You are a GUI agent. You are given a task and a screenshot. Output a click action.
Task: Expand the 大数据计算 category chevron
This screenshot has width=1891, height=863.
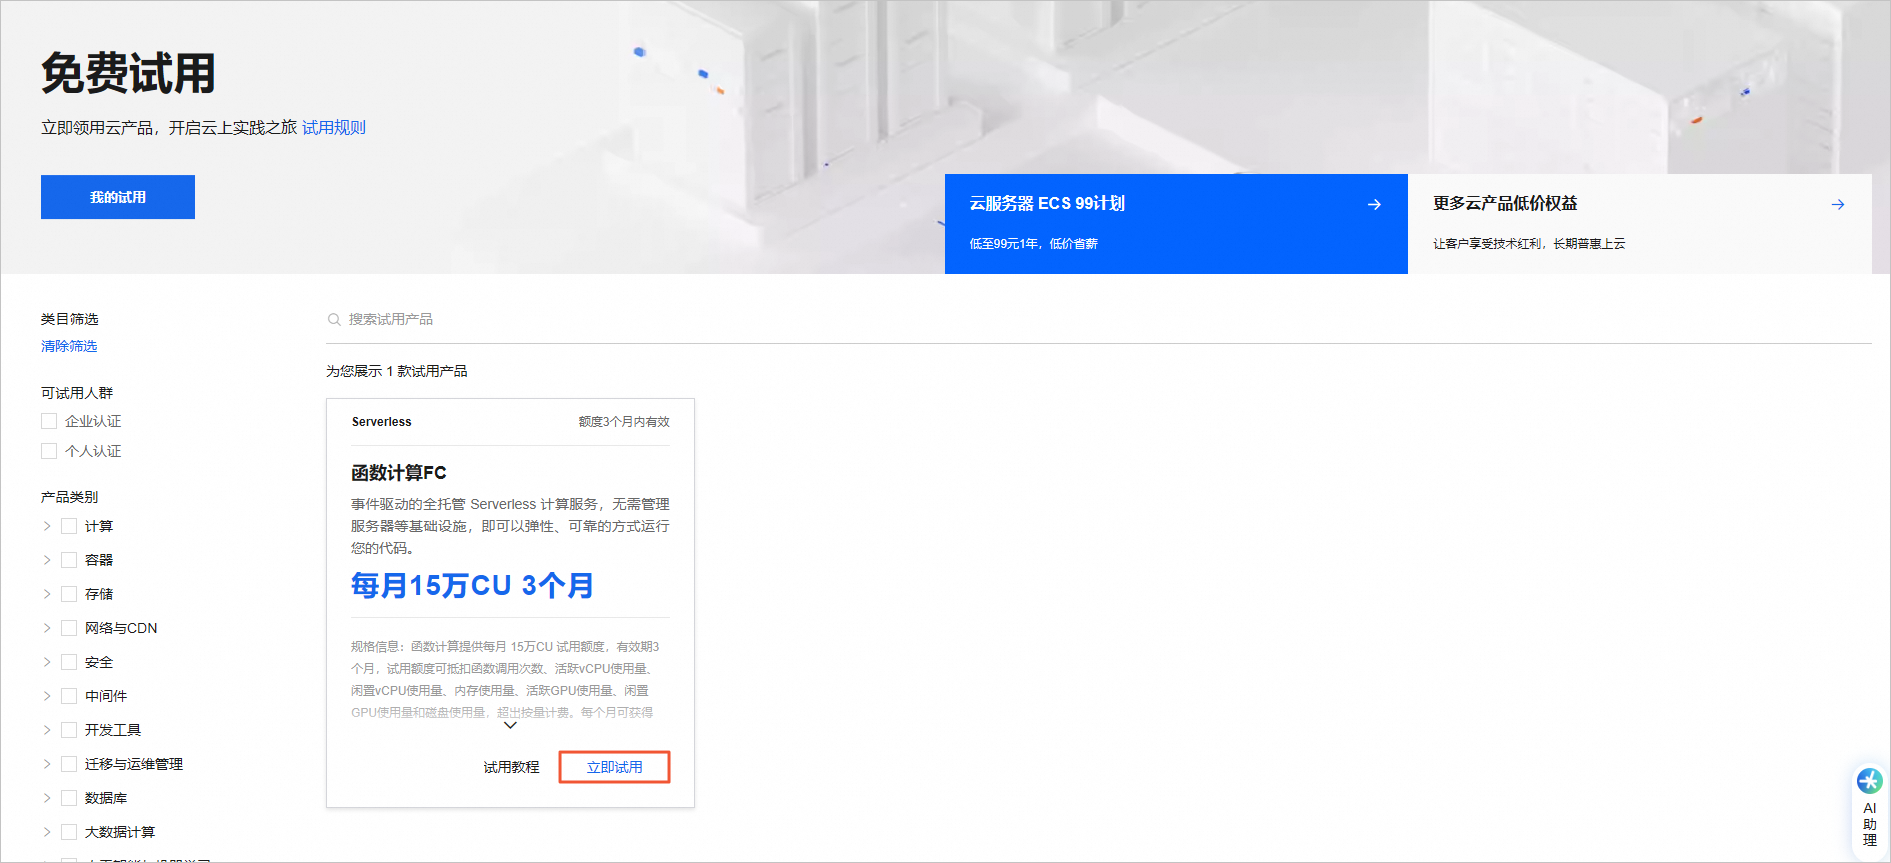click(46, 832)
